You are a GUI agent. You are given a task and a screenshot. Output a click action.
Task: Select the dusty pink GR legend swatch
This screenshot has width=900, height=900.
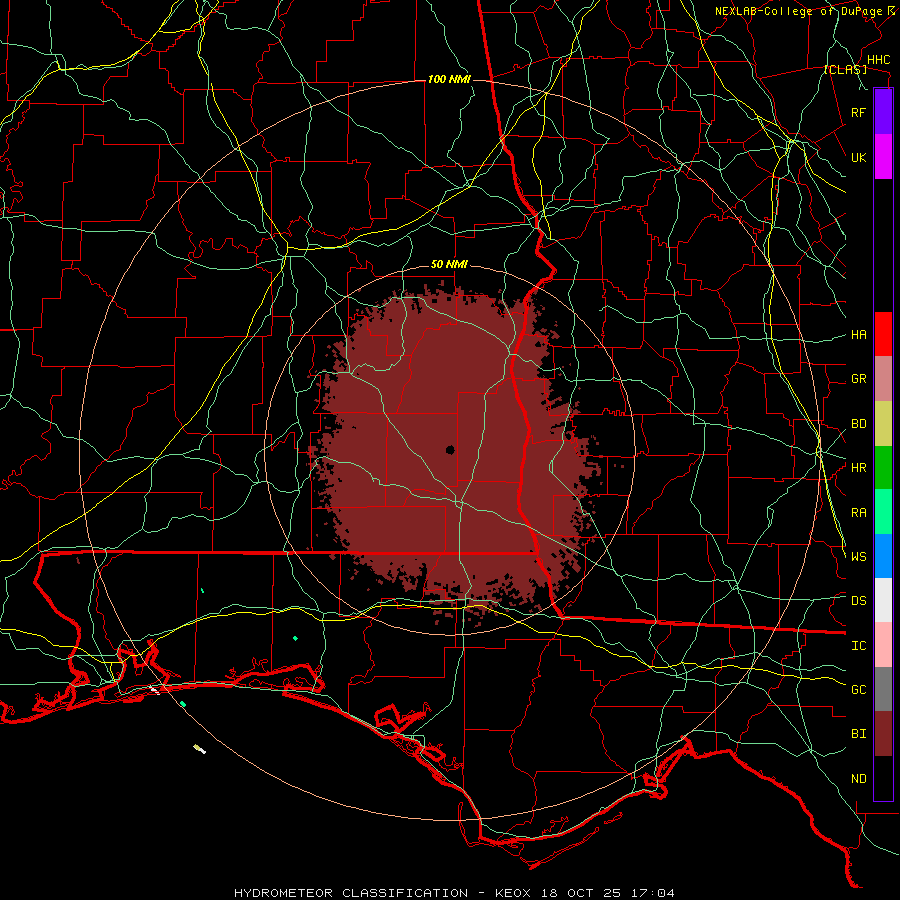[x=883, y=379]
